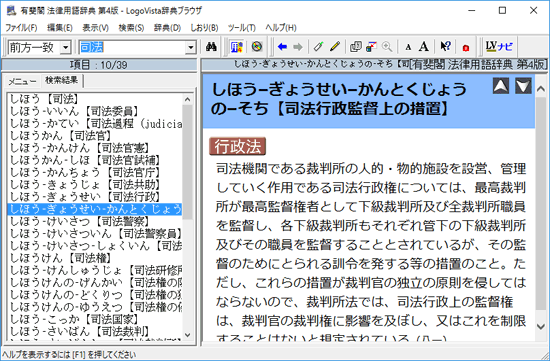
Task: Select result しほう-ぎょうせい【司法行政】
Action: click(x=95, y=197)
